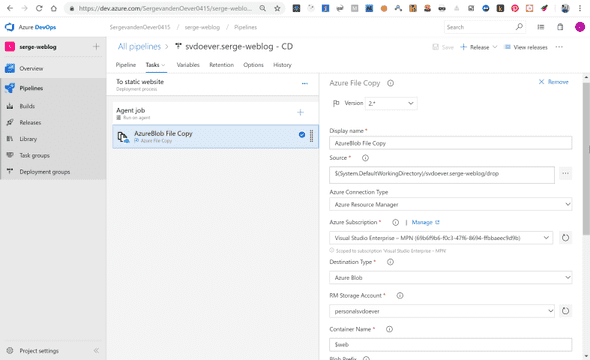
Task: Expand the Release button dropdown arrow
Action: coord(495,47)
